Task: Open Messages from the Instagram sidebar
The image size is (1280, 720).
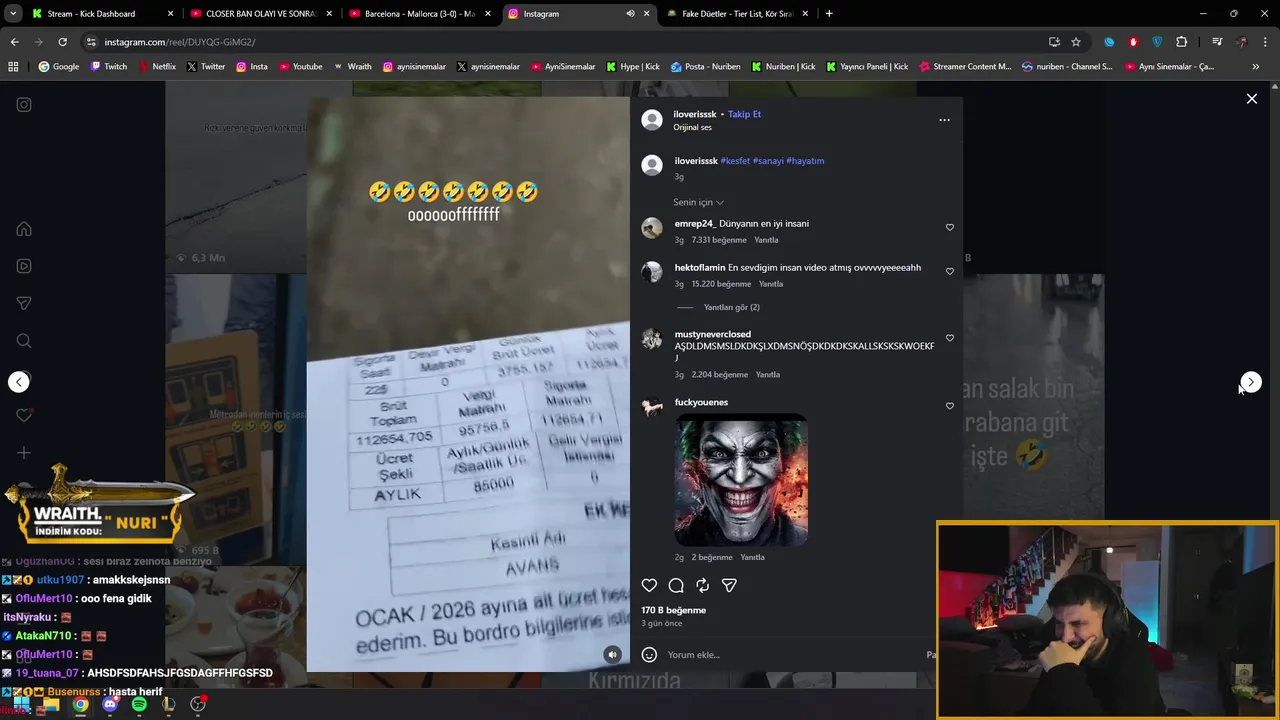Action: (24, 303)
